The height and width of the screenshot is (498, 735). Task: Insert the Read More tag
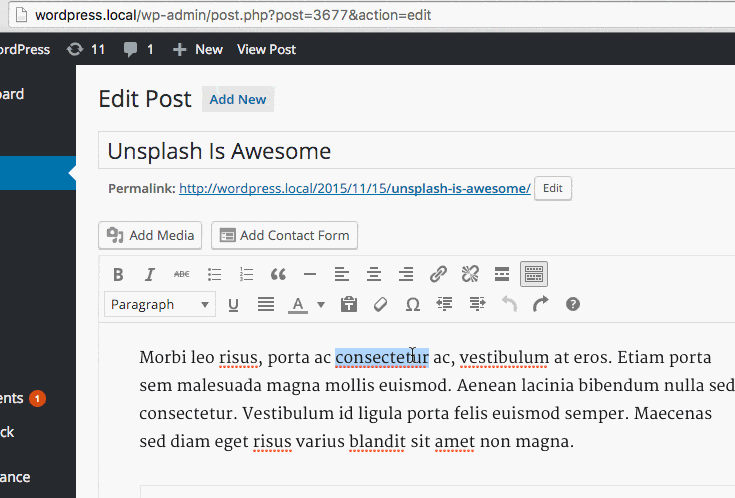502,274
